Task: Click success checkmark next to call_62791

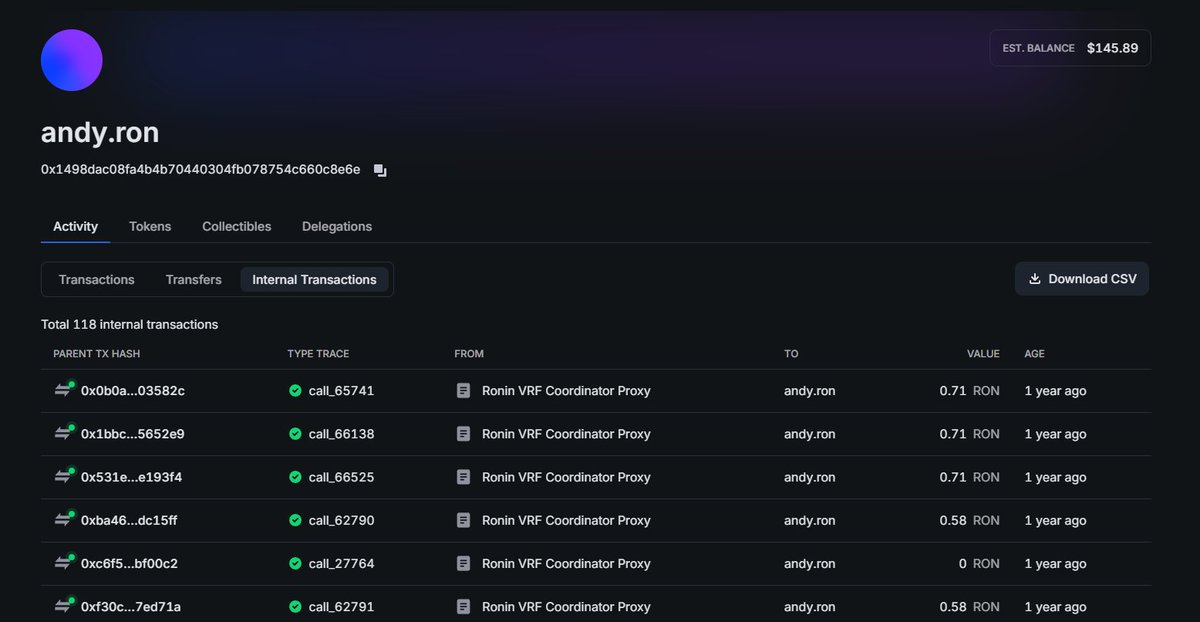Action: tap(295, 606)
